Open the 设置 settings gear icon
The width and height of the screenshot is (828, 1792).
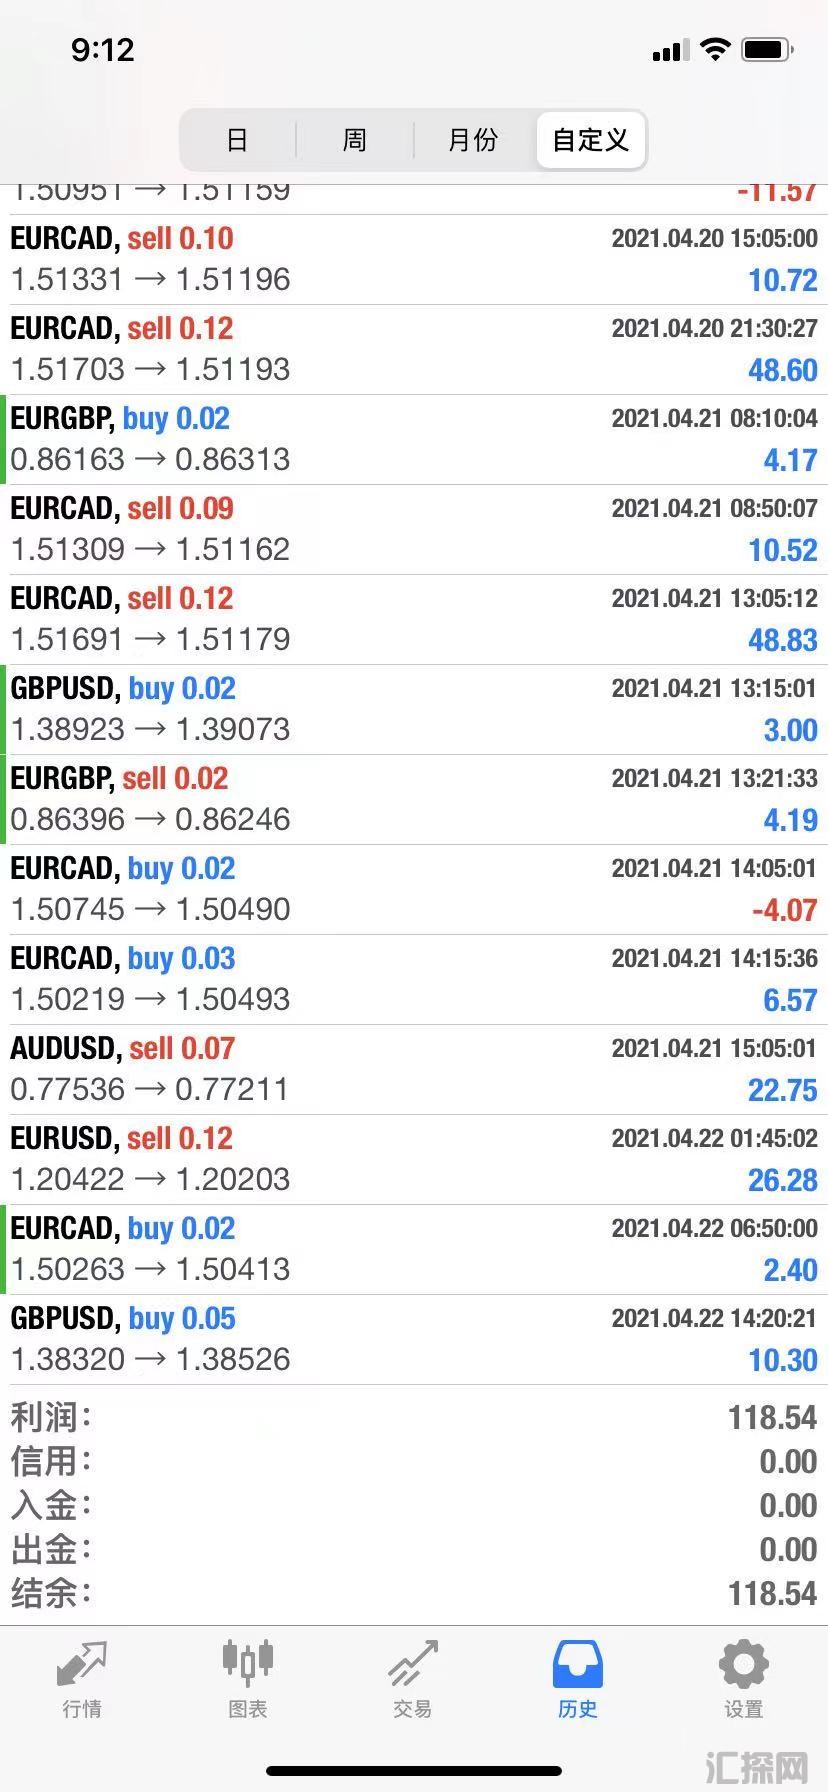(743, 1664)
